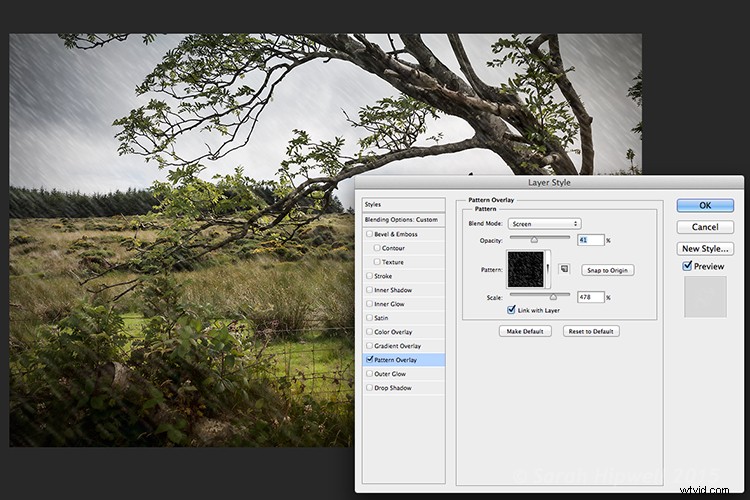Open the pattern picker dropdown arrow

548,269
